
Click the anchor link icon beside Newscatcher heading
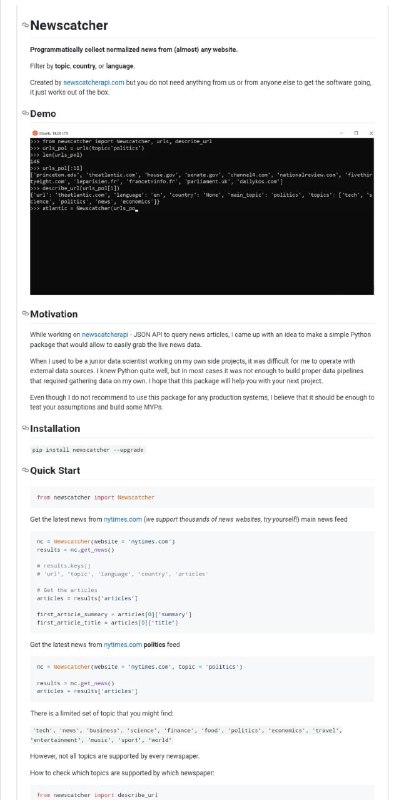coord(25,25)
